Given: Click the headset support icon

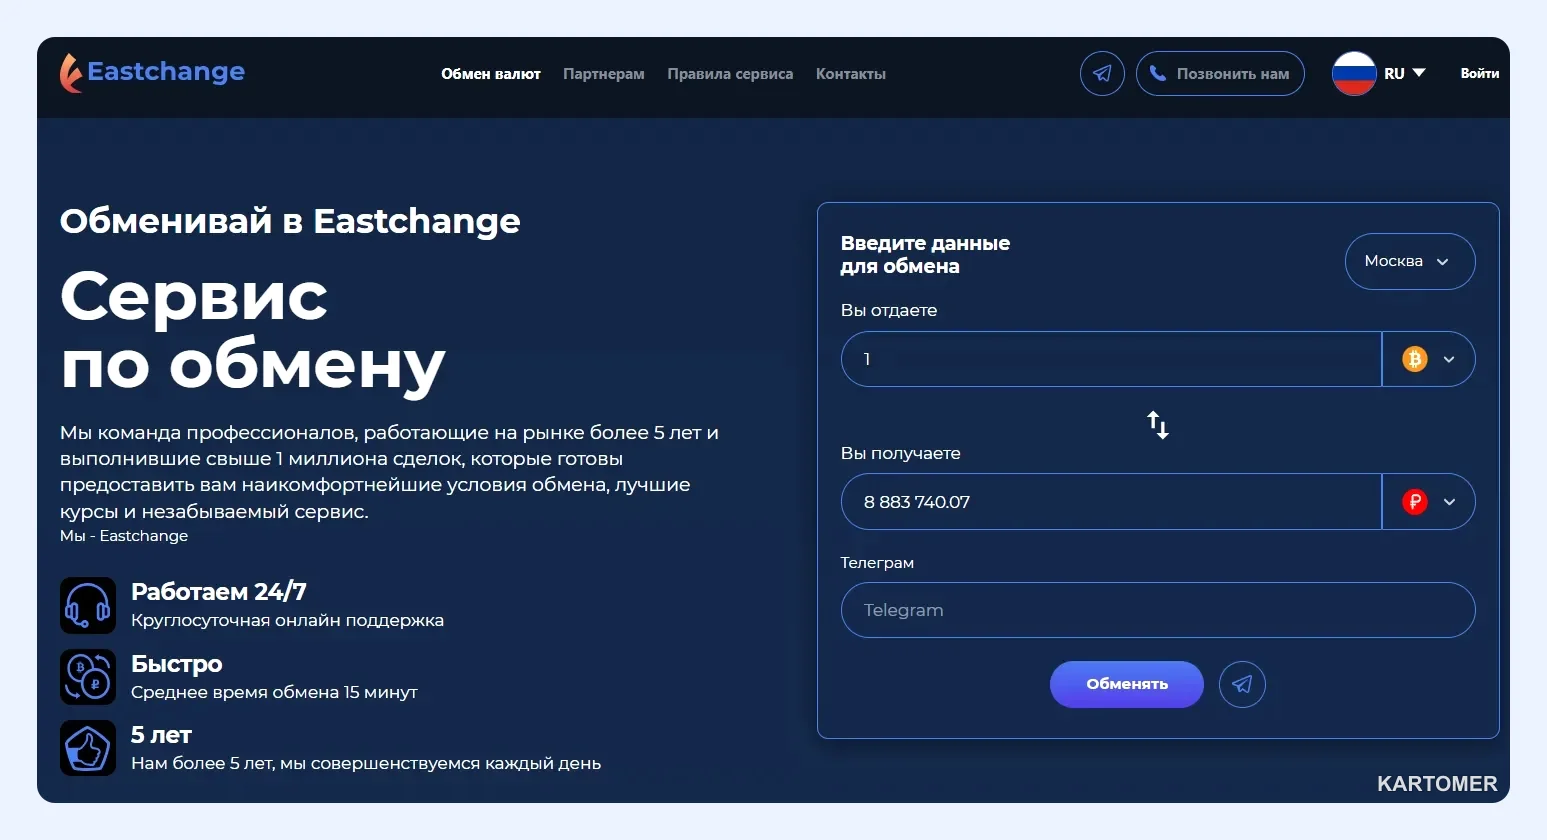Looking at the screenshot, I should [x=88, y=606].
